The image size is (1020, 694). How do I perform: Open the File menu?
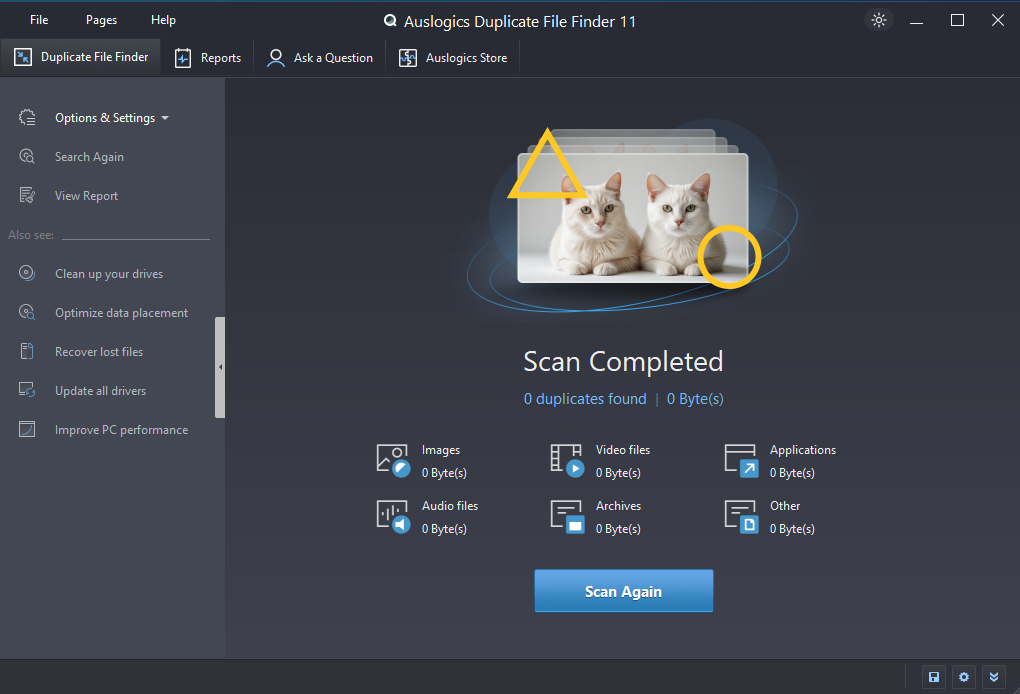pyautogui.click(x=39, y=20)
